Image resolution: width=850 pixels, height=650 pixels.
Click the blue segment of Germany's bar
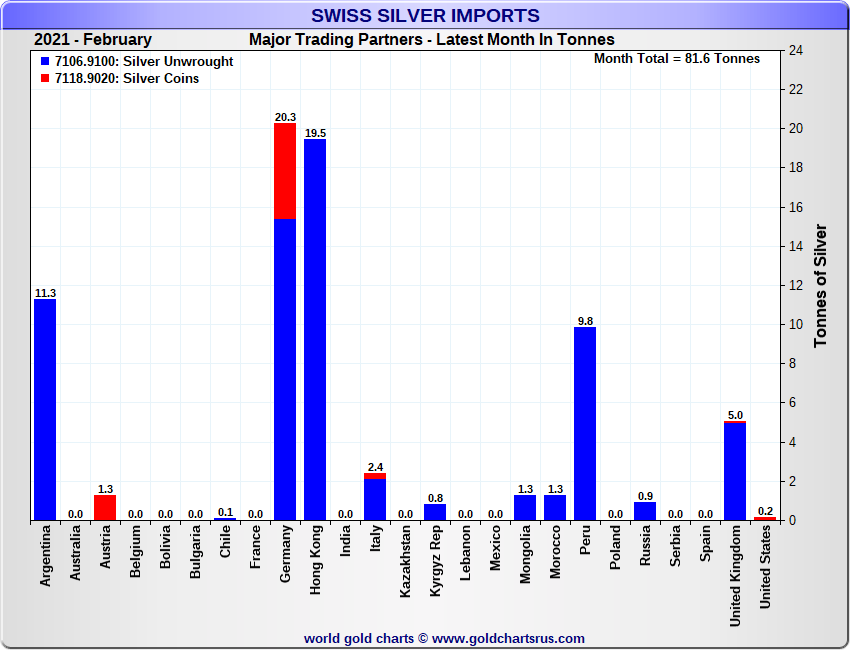coord(285,370)
